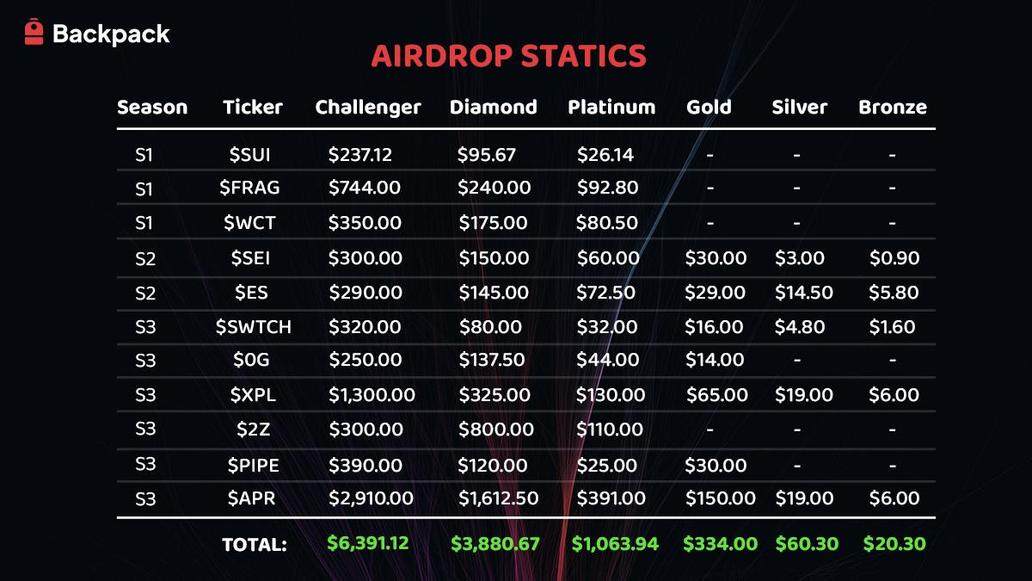Select the $SUI ticker cell
This screenshot has height=581, width=1032.
pyautogui.click(x=249, y=155)
